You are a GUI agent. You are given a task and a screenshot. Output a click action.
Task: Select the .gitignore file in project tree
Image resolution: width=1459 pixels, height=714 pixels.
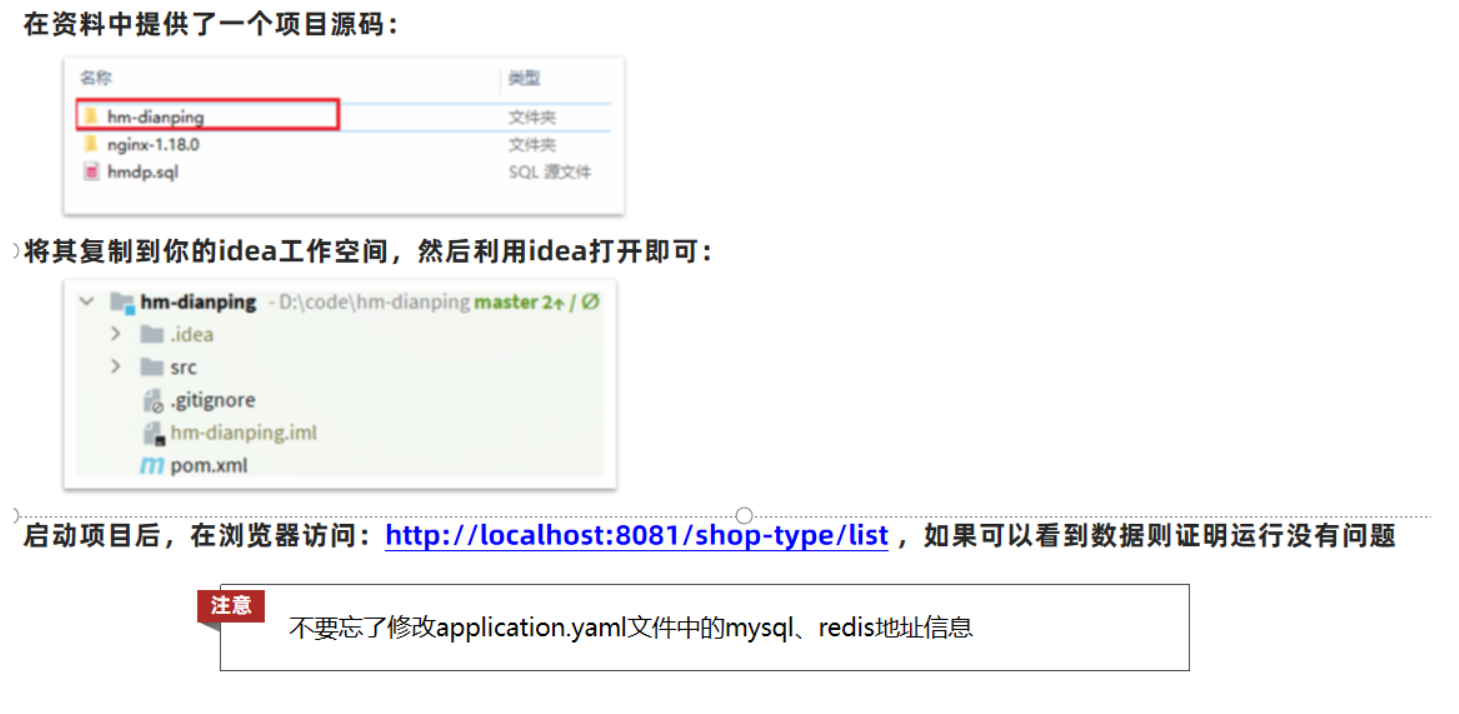212,400
